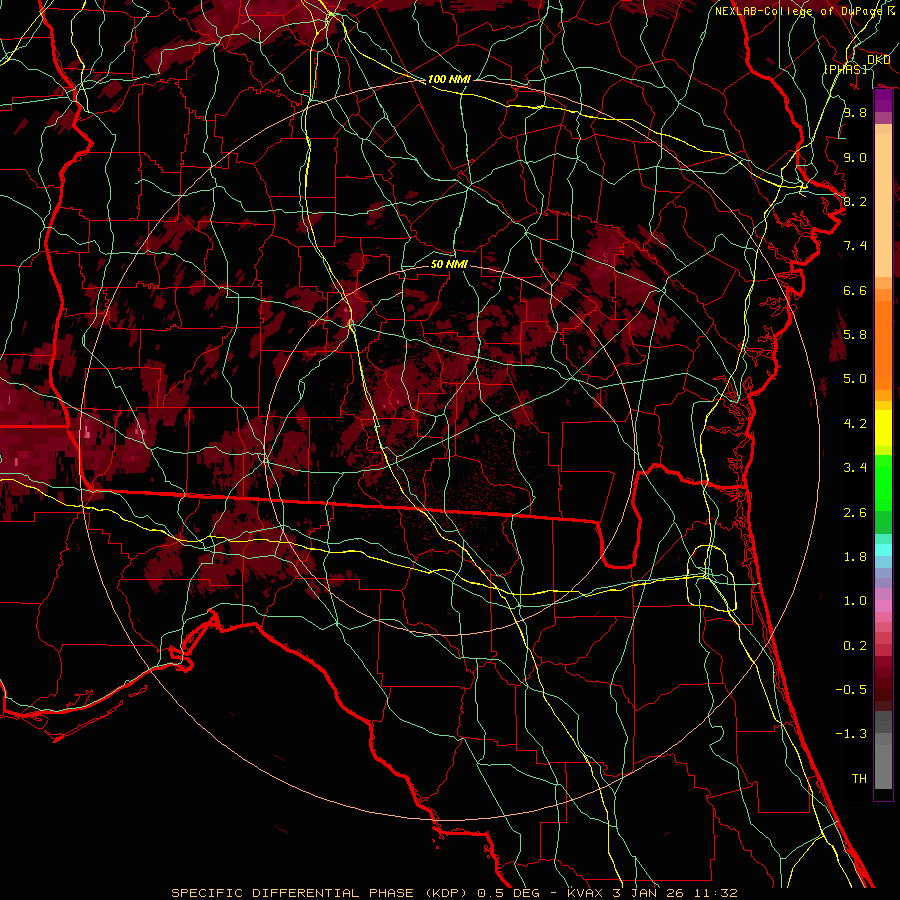Click the [PHAS] unit label
900x900 pixels.
pyautogui.click(x=846, y=69)
